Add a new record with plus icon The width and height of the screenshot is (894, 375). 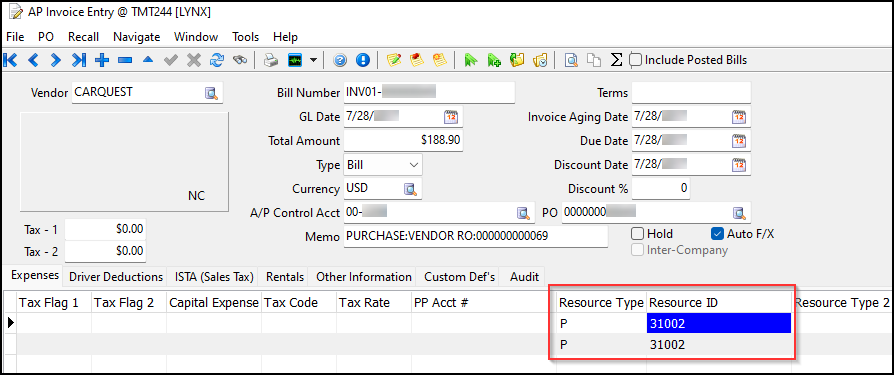(x=102, y=60)
